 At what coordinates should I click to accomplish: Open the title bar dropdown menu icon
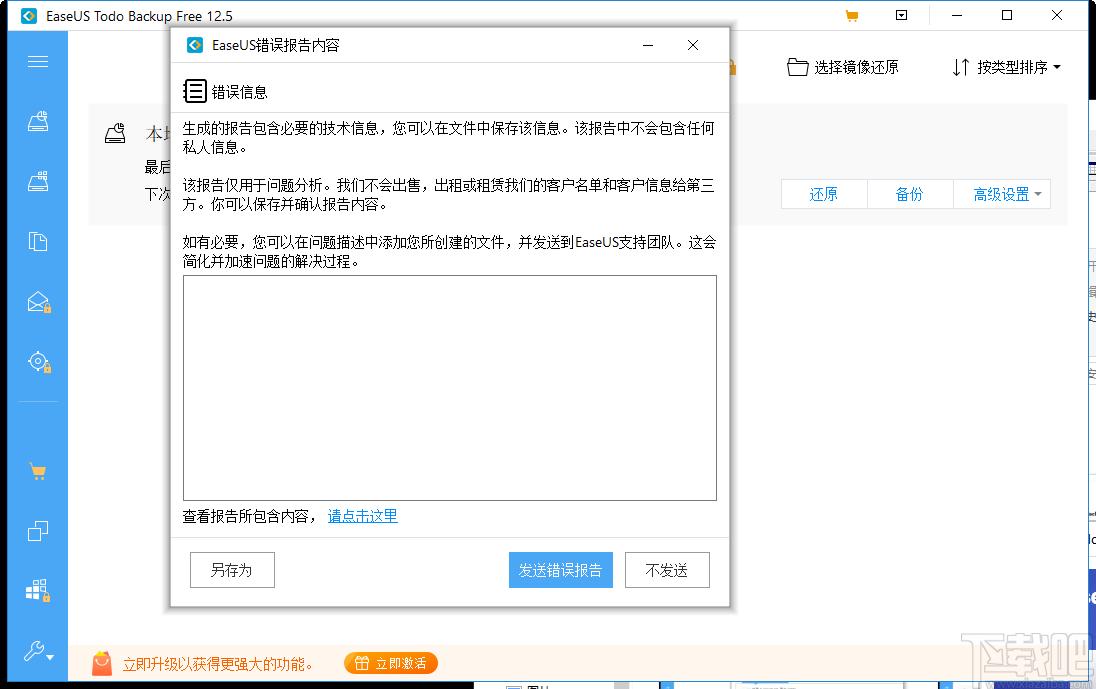tap(902, 15)
